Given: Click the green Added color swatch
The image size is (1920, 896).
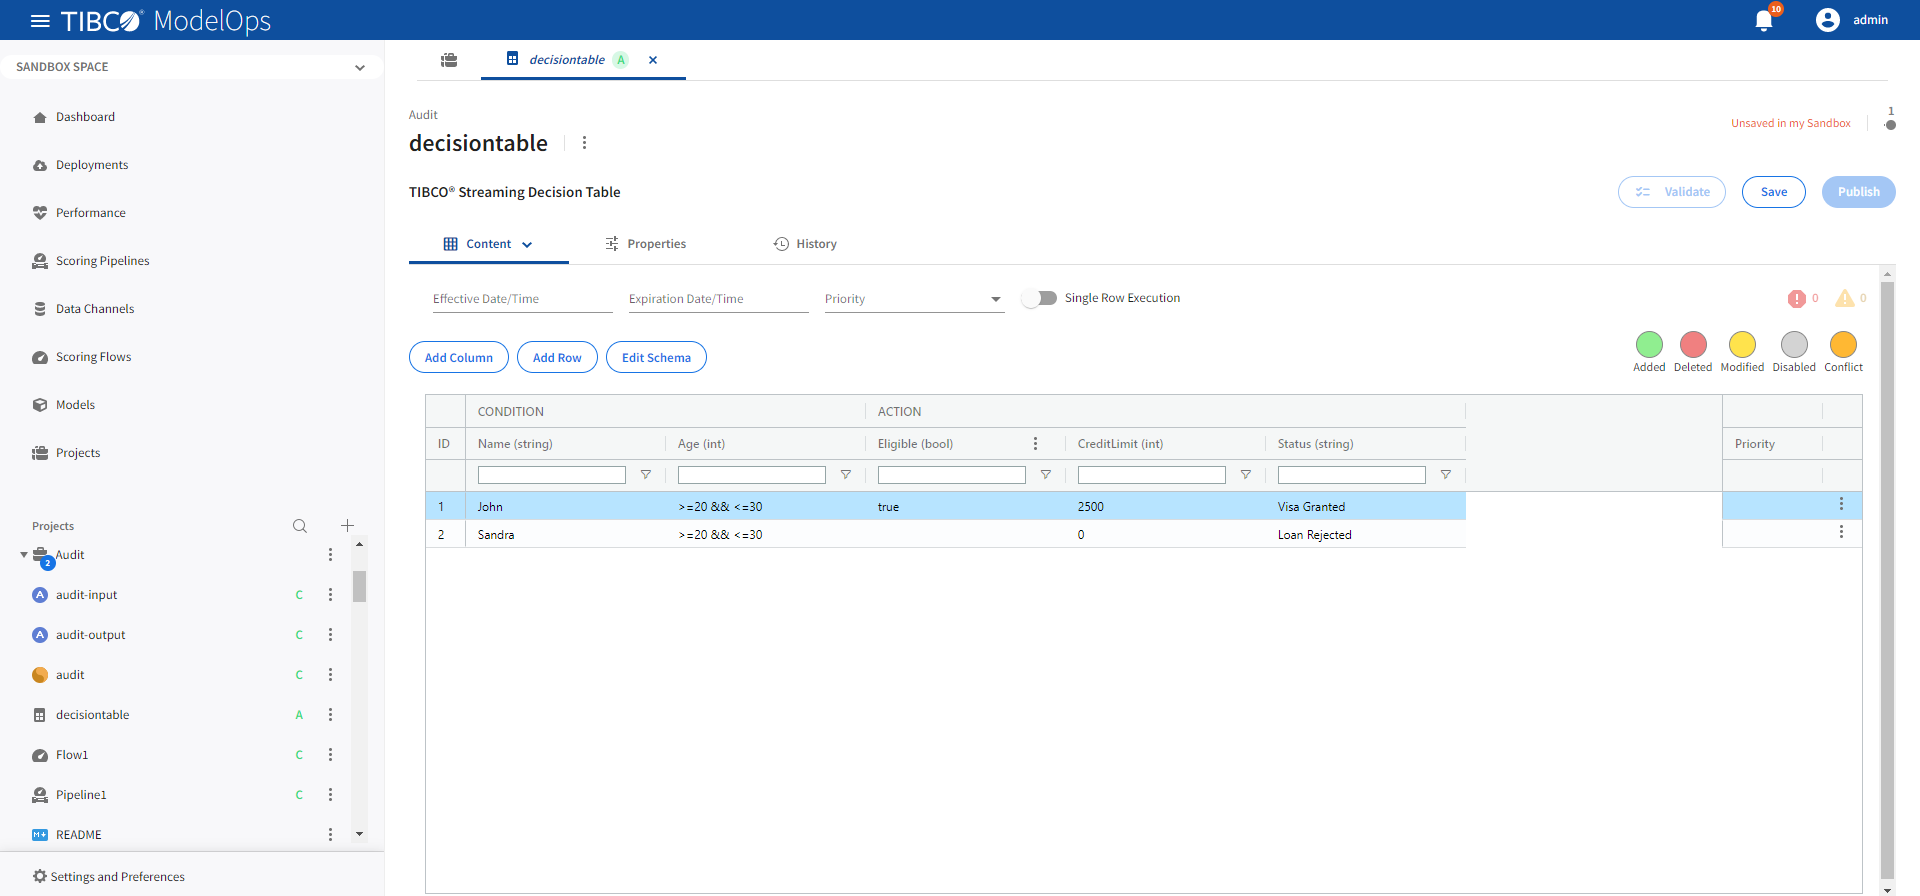Looking at the screenshot, I should point(1649,345).
